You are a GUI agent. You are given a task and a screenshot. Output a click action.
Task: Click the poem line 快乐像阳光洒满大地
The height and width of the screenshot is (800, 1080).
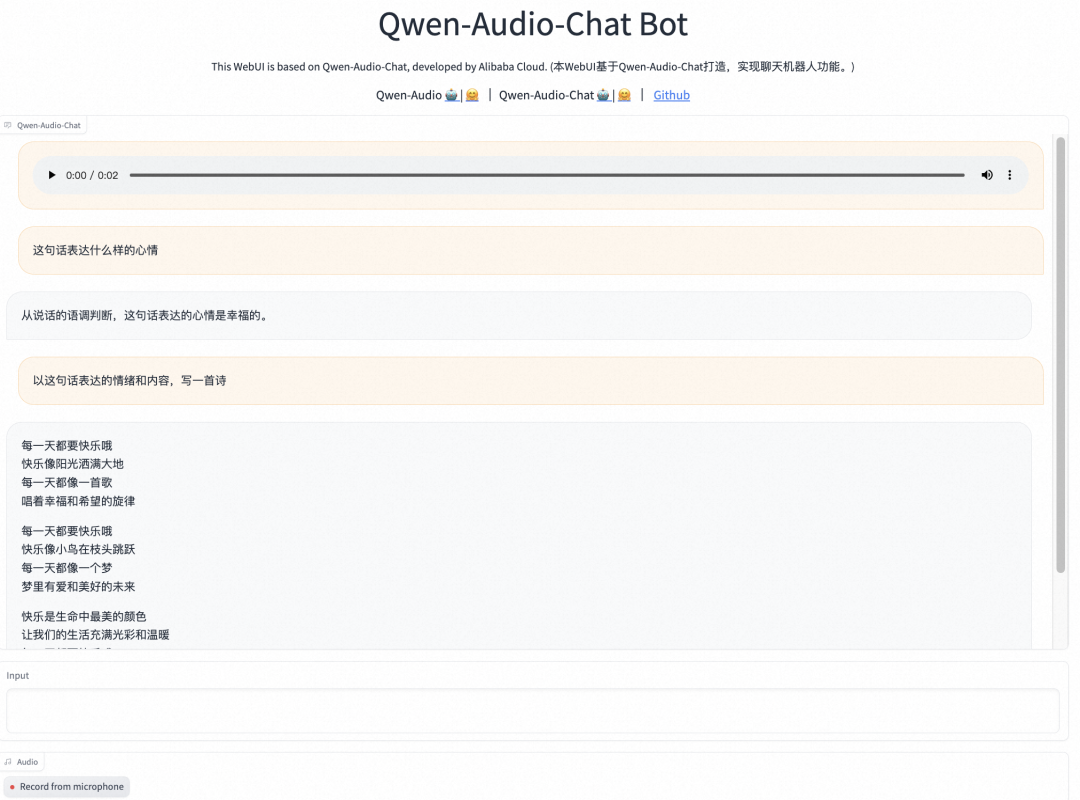pyautogui.click(x=72, y=464)
